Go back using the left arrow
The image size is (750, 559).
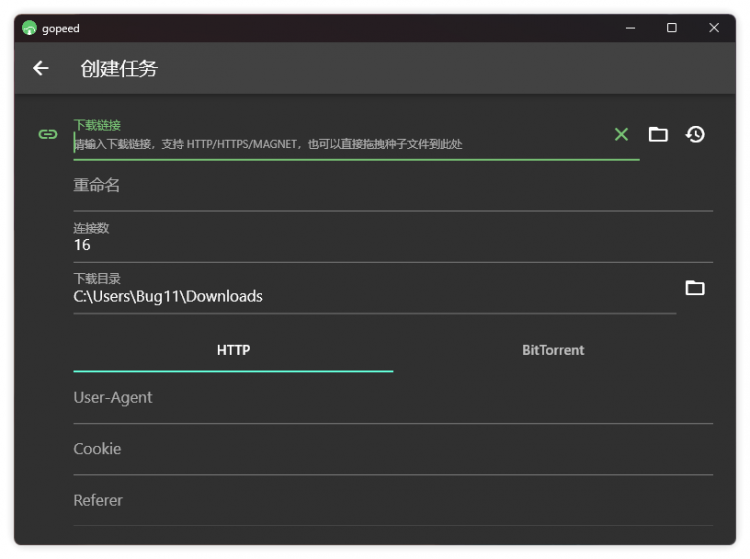[40, 68]
